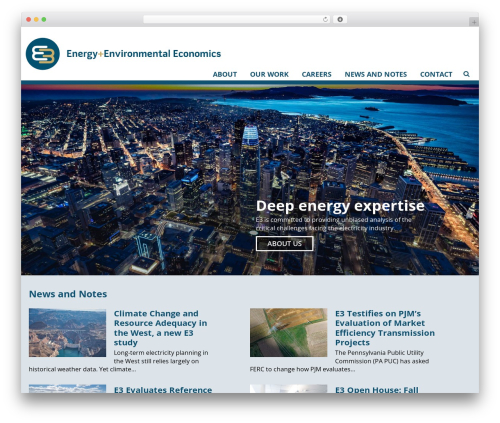Click the aerial farmland article thumbnail

[x=289, y=333]
